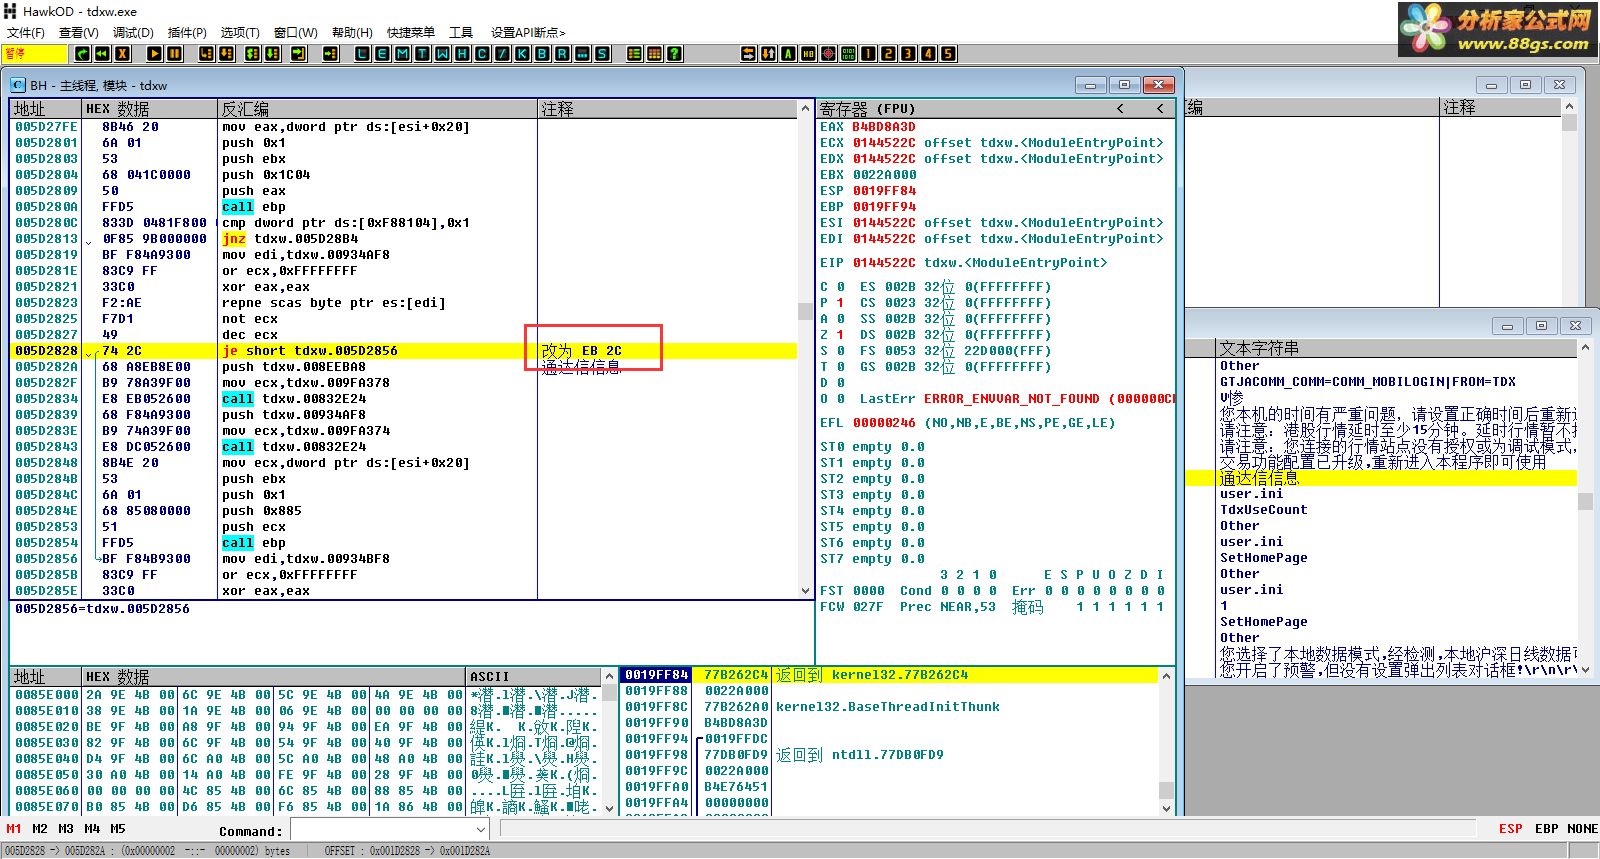Open Memory map (M icon)

click(402, 54)
